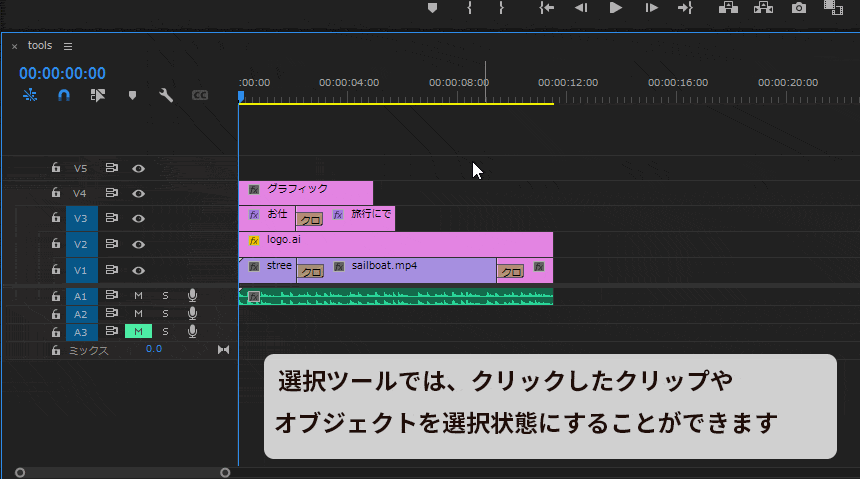Toggle track lock for V1
Viewport: 860px width, 479px height.
(x=55, y=269)
